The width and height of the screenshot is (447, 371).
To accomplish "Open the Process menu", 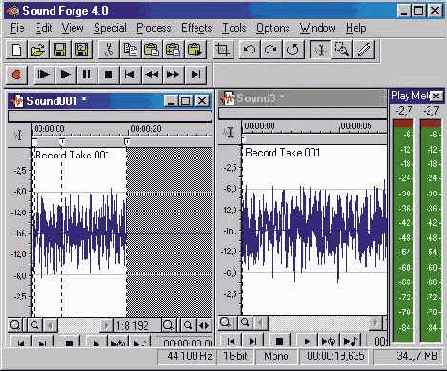I will click(x=154, y=28).
